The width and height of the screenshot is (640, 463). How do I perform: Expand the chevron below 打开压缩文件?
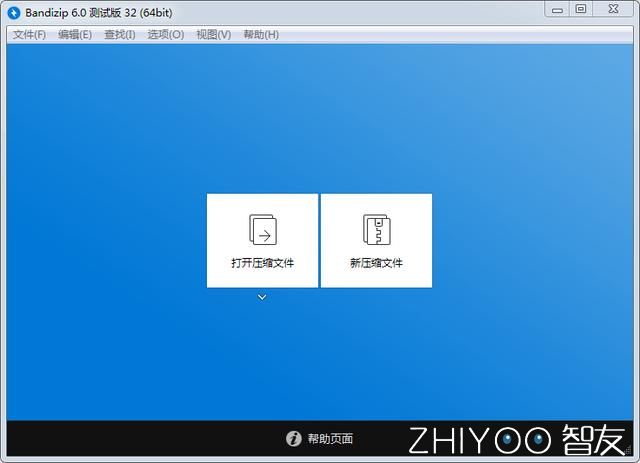point(262,297)
